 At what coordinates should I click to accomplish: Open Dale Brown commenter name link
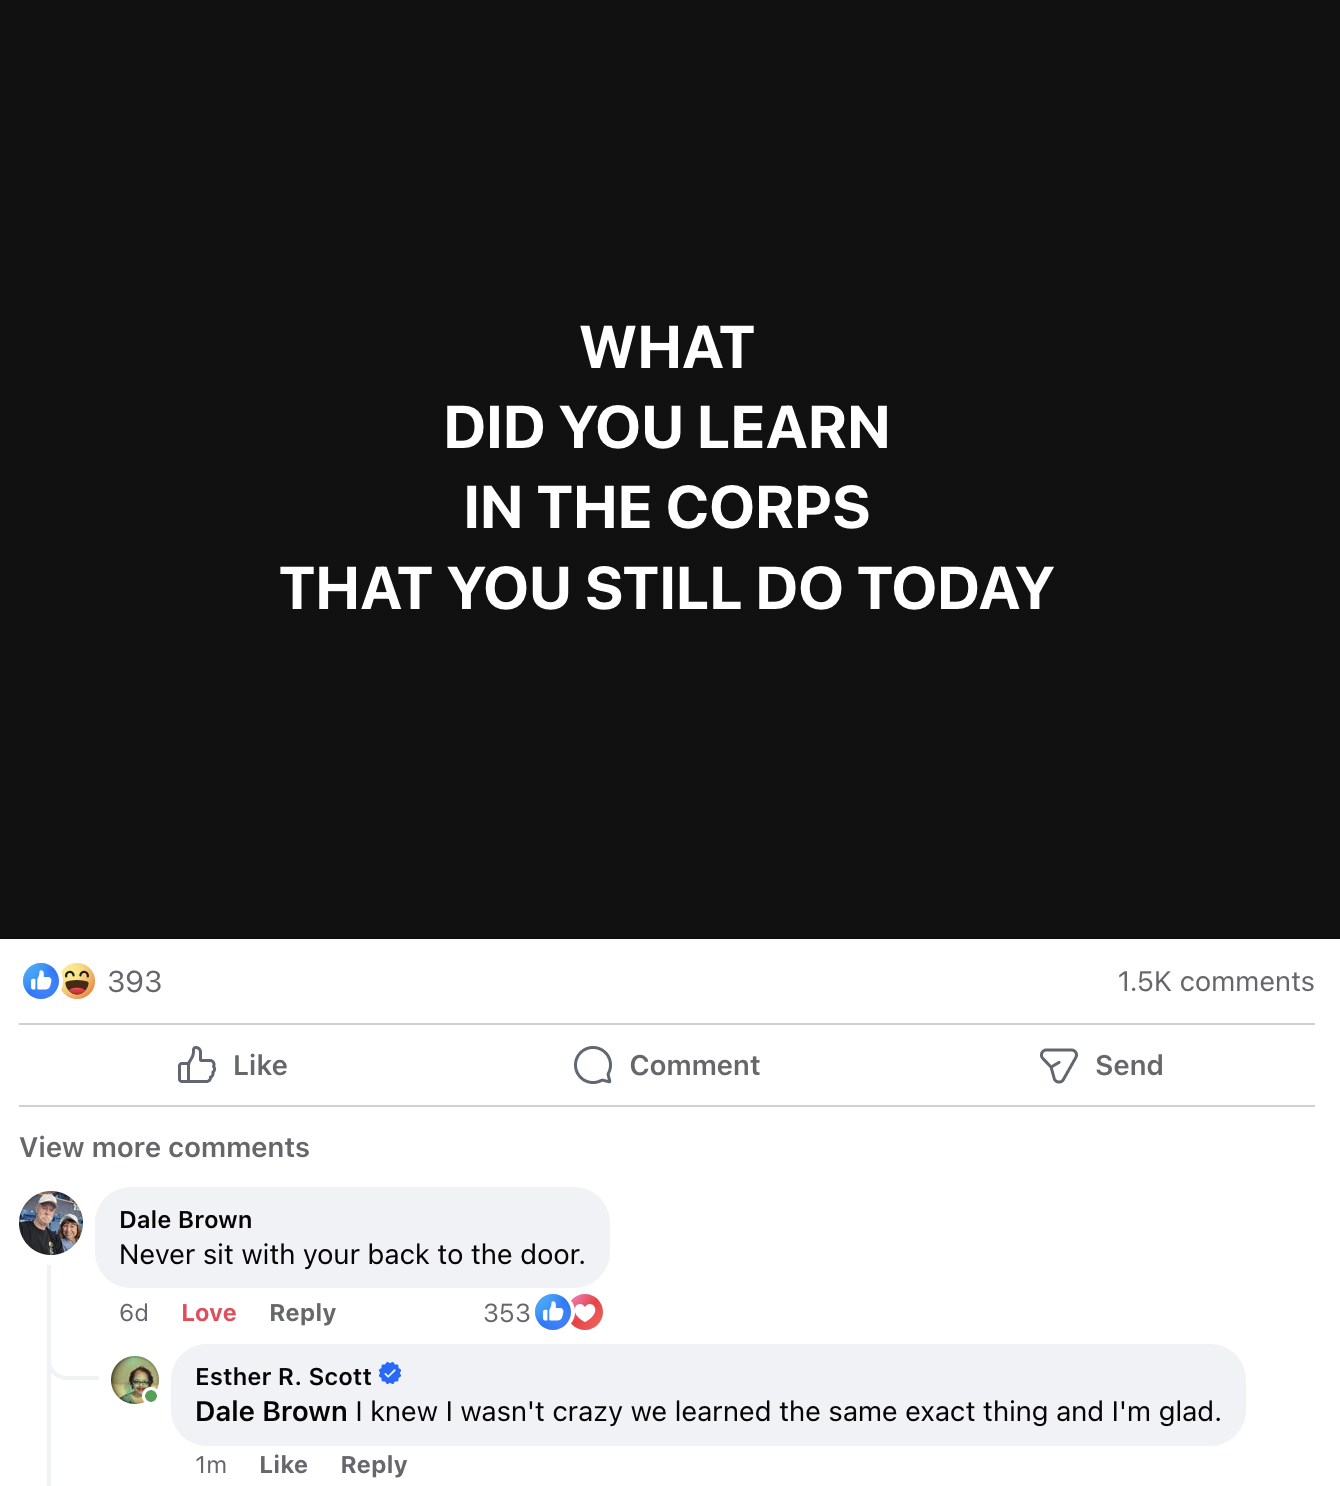pyautogui.click(x=186, y=1220)
